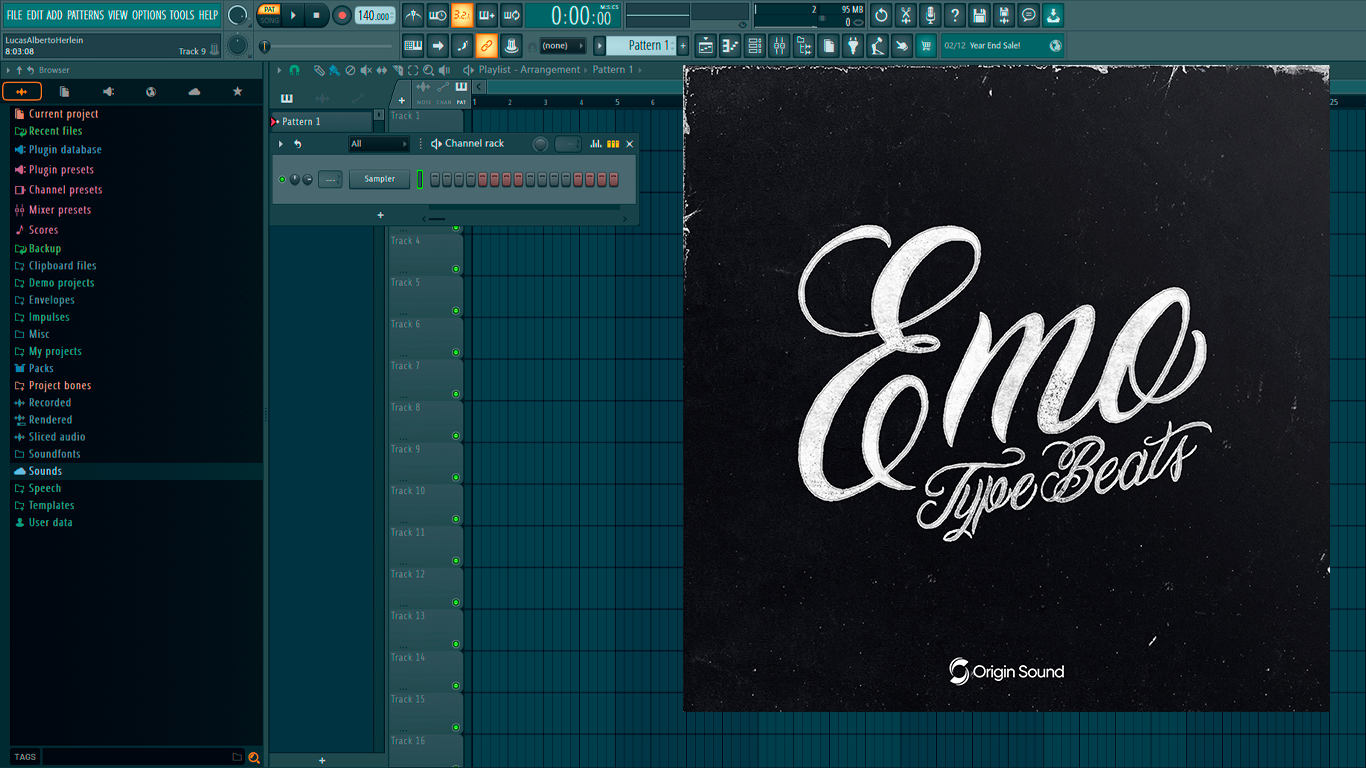Open the tempo tapper icon

[x=877, y=45]
